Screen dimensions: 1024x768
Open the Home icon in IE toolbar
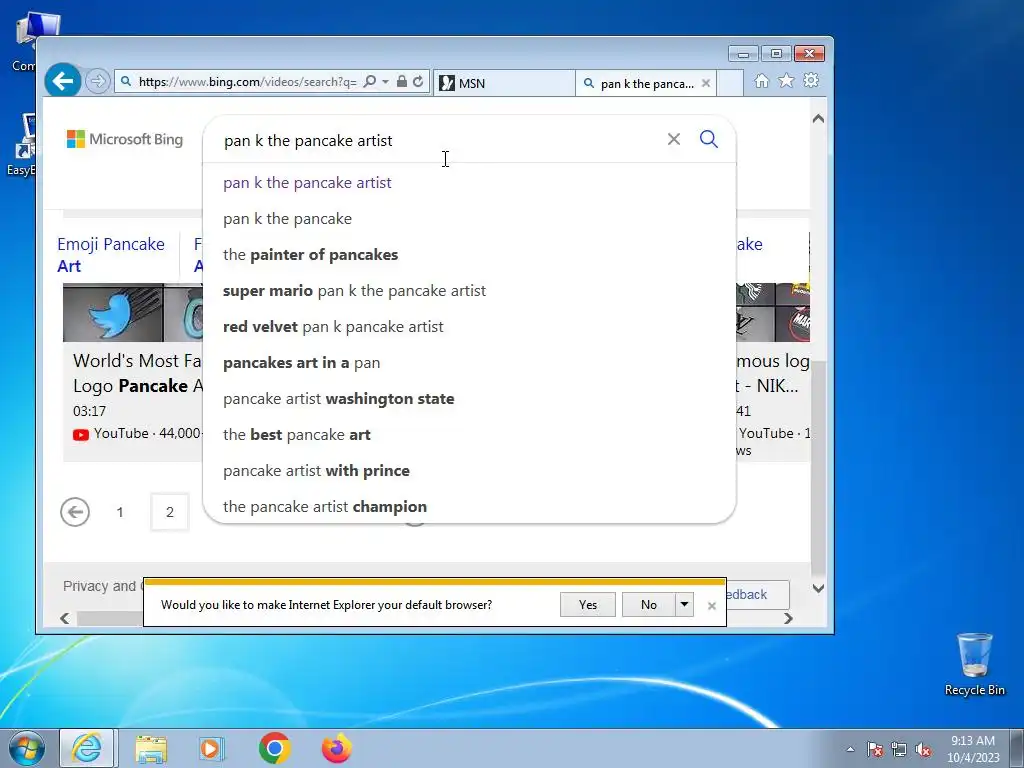coord(761,80)
